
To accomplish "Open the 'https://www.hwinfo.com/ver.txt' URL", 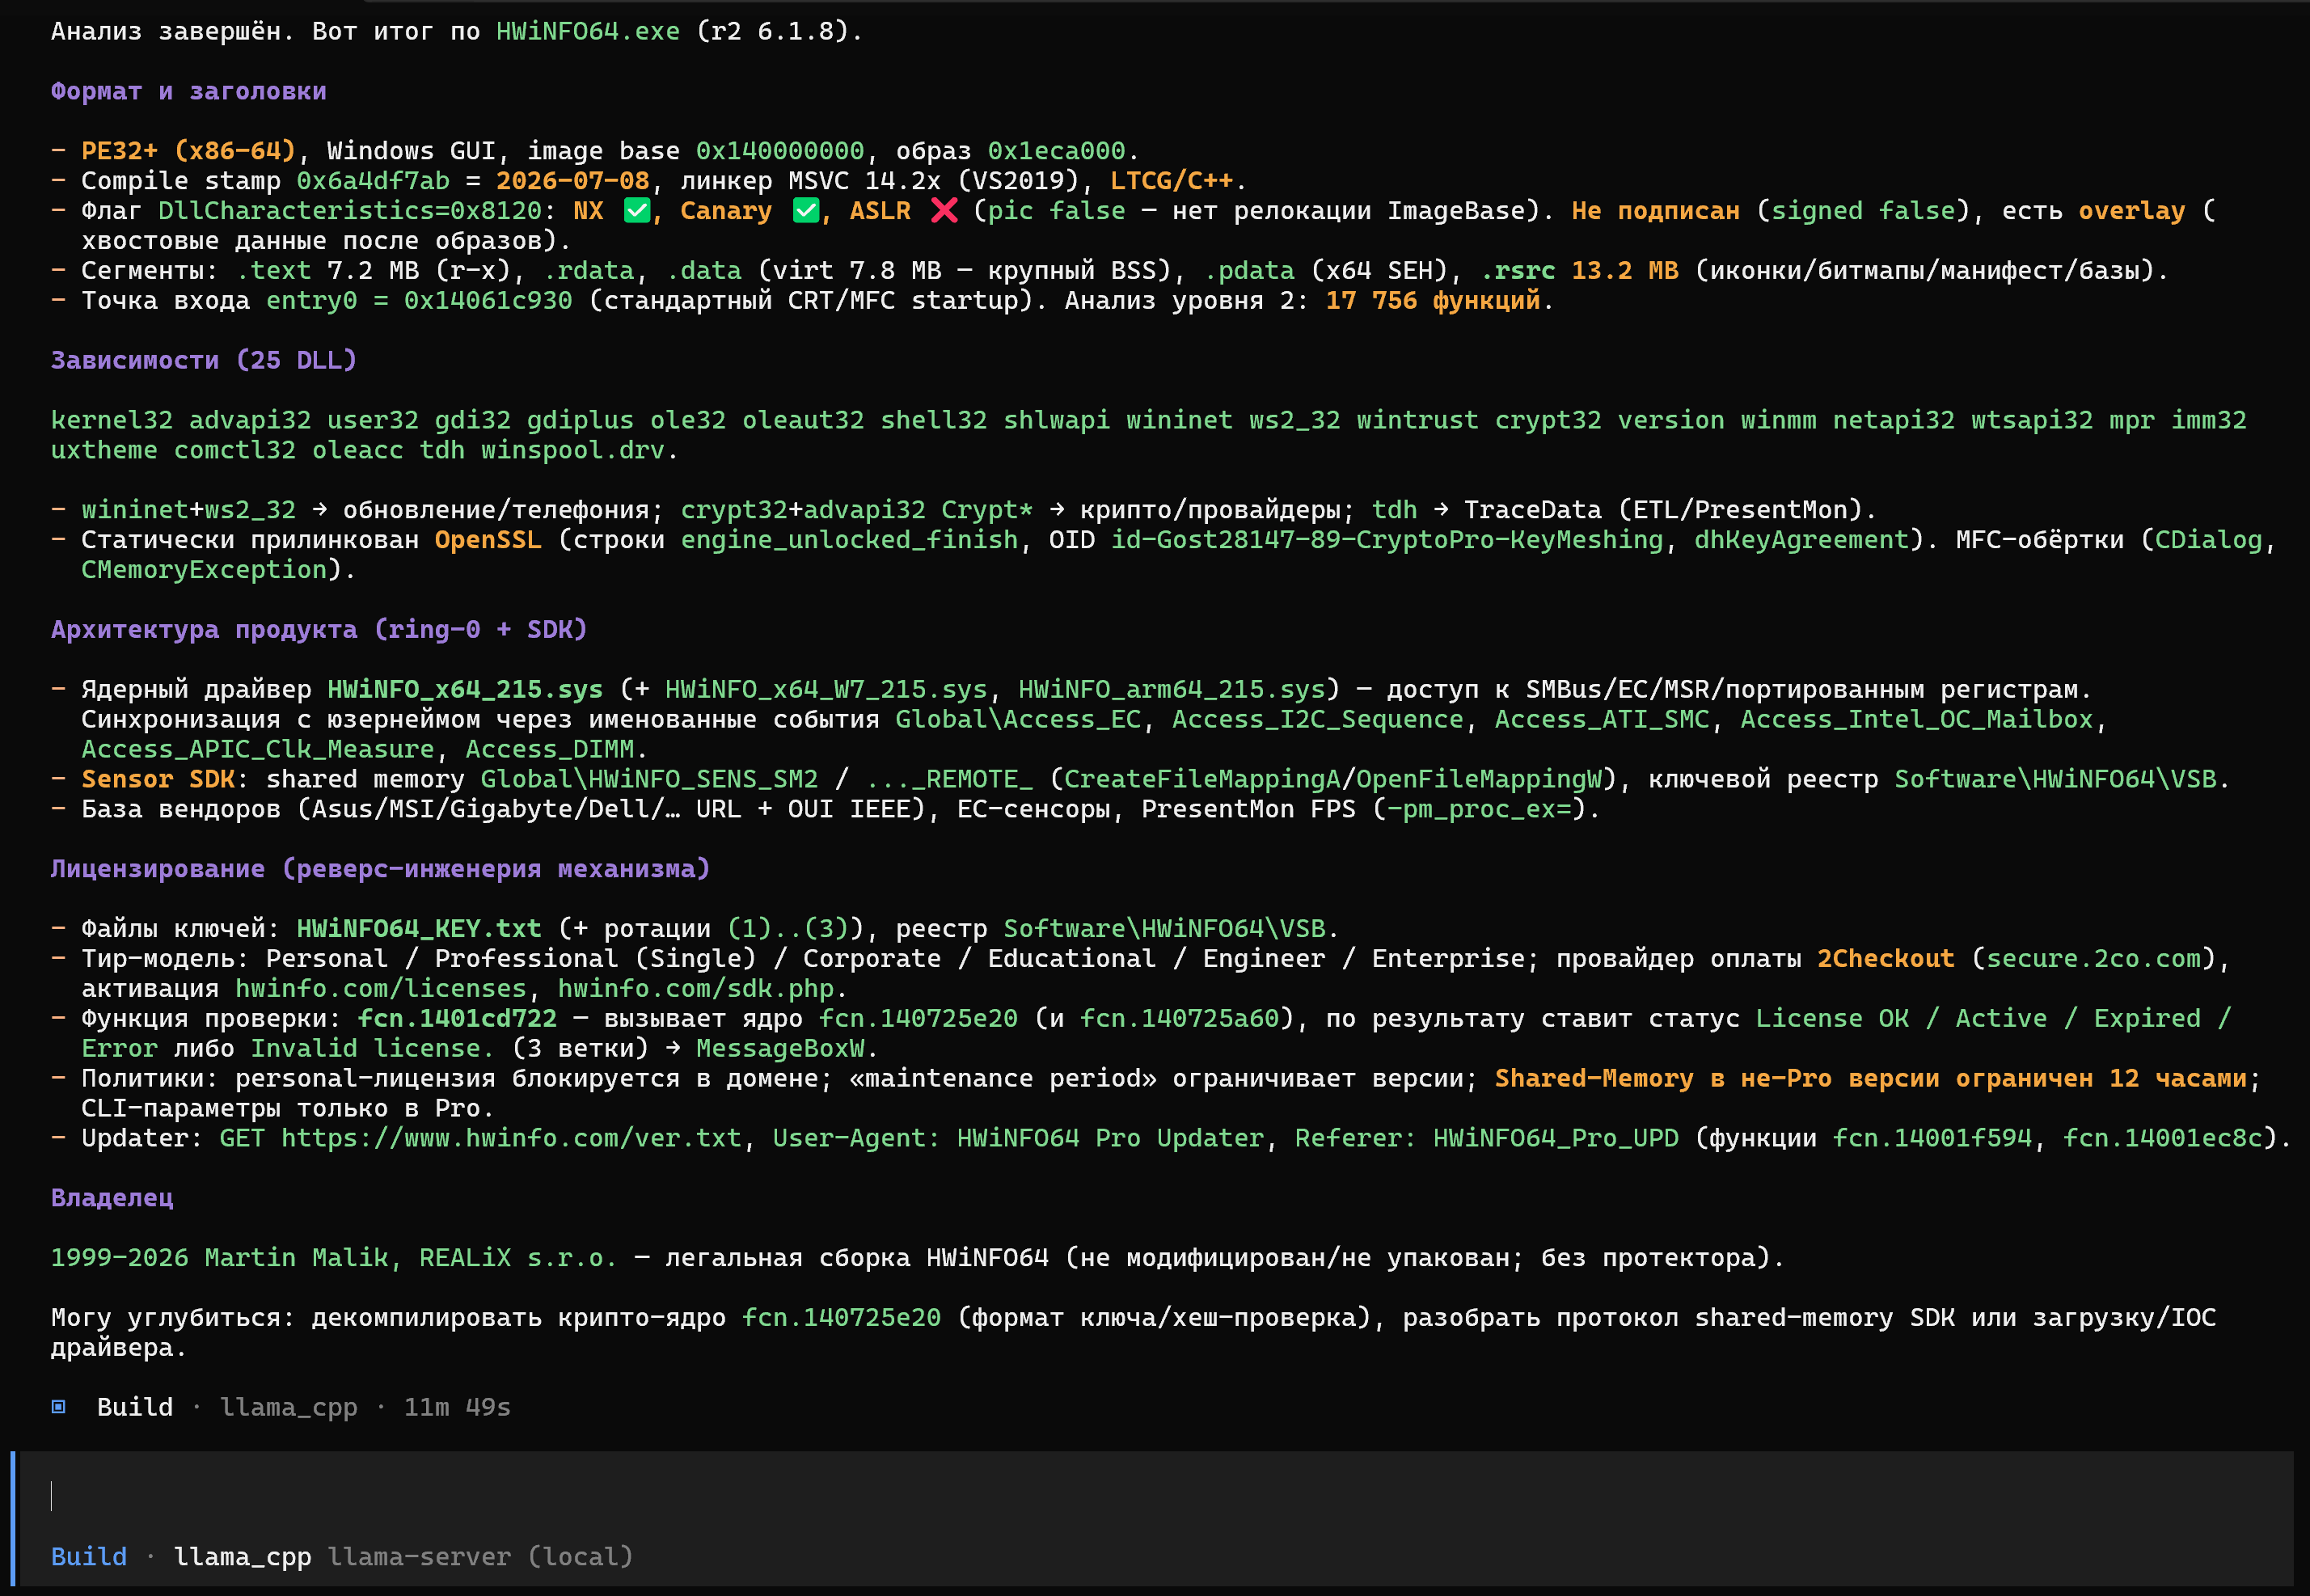I will tap(511, 1138).
